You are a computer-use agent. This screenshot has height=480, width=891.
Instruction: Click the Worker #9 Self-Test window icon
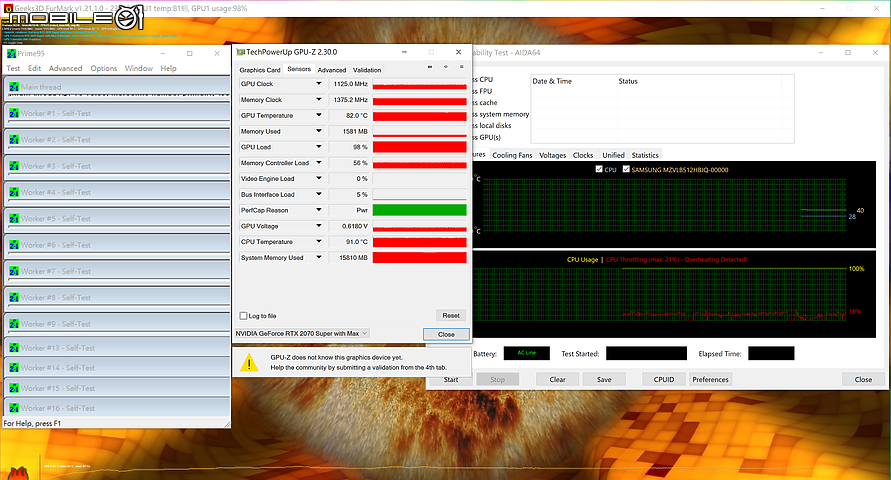pyautogui.click(x=14, y=324)
